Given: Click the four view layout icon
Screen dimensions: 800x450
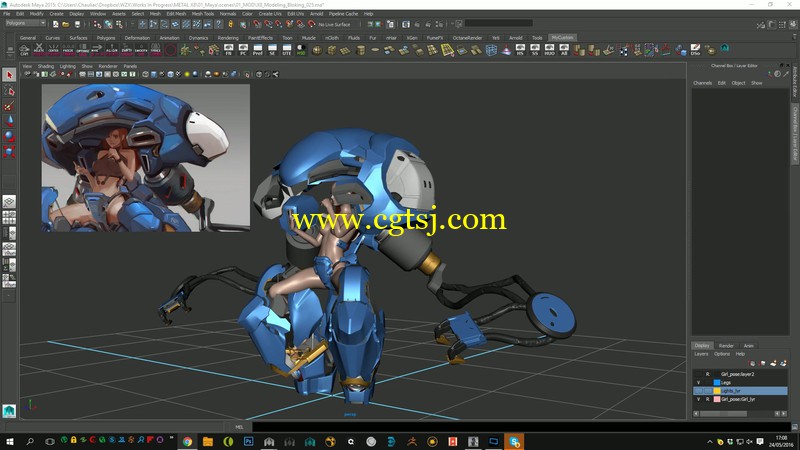Looking at the screenshot, I should [9, 218].
